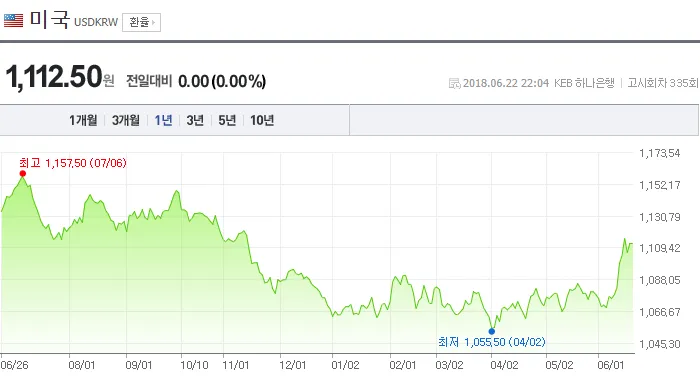Click the 1,173.54 y-axis label
The image size is (700, 380).
click(660, 153)
